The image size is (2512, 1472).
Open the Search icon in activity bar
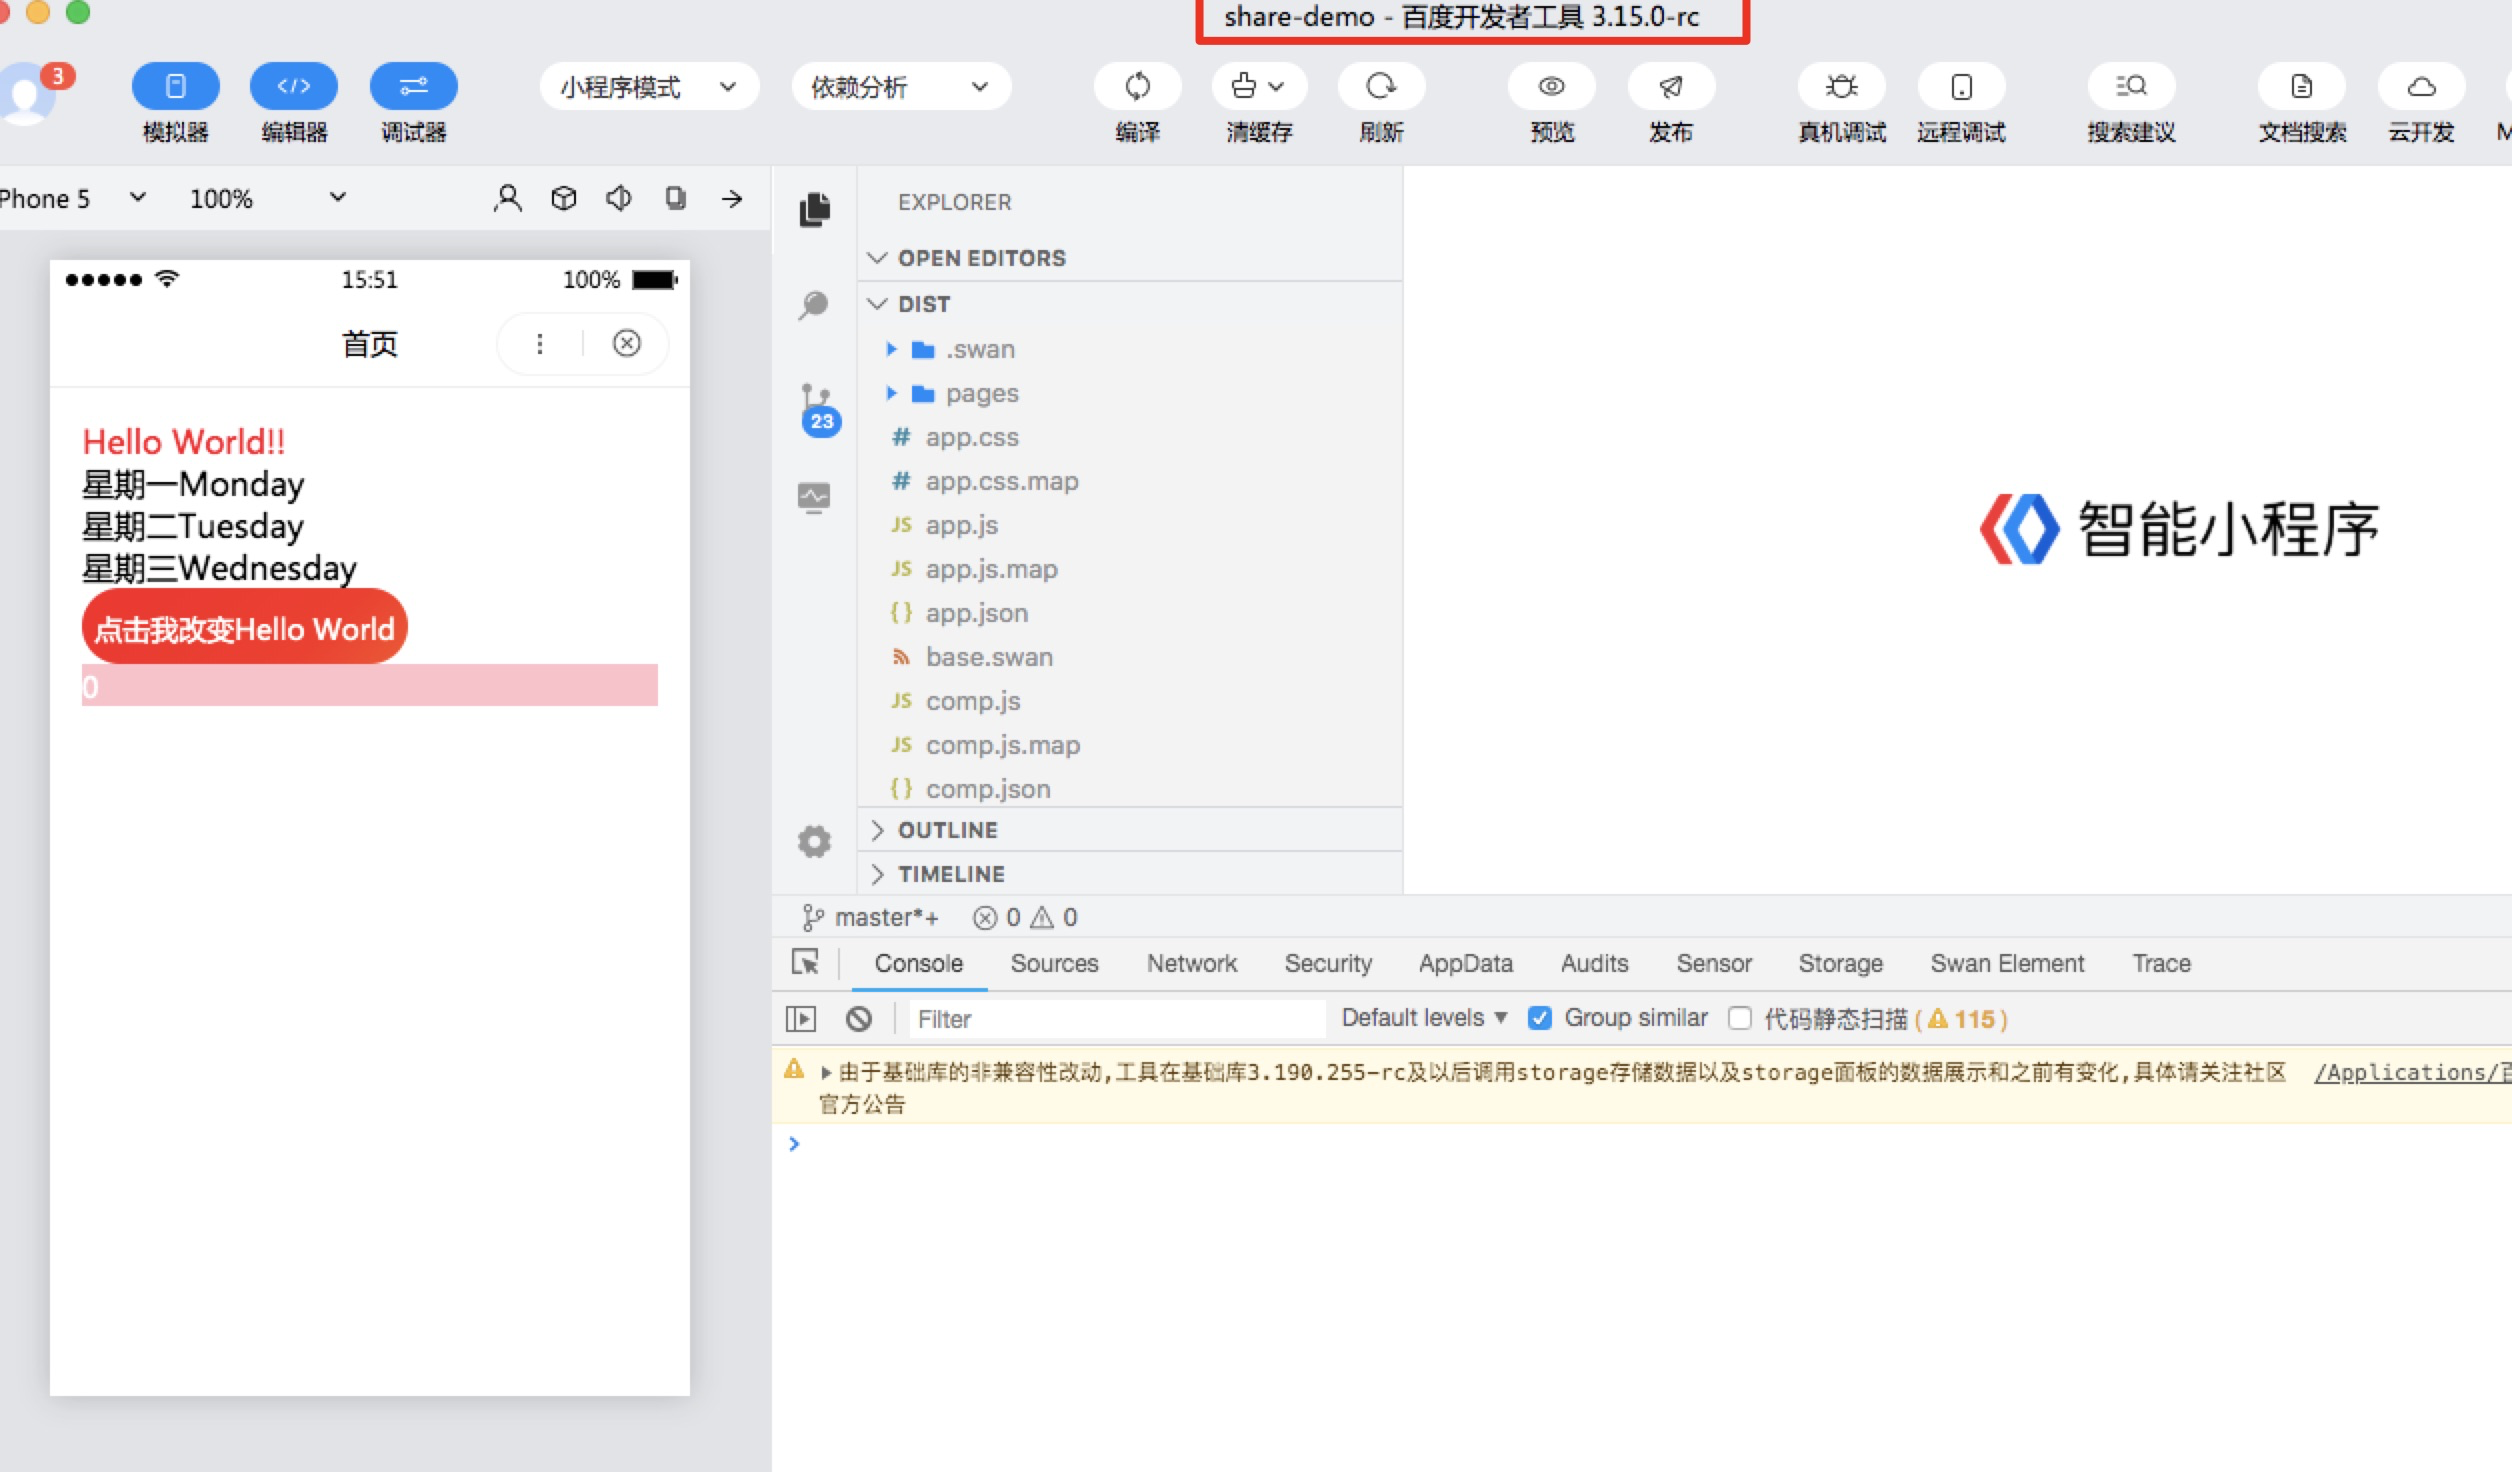point(814,305)
